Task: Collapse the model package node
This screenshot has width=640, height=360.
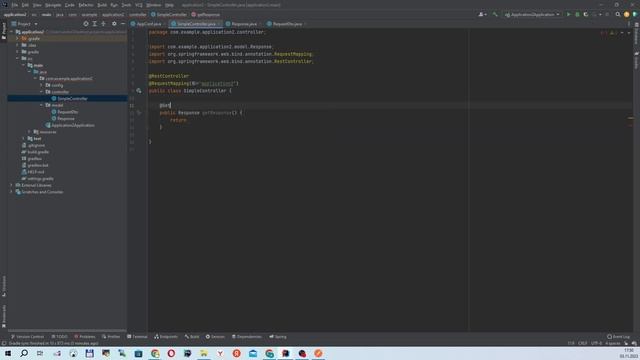Action: click(x=41, y=105)
